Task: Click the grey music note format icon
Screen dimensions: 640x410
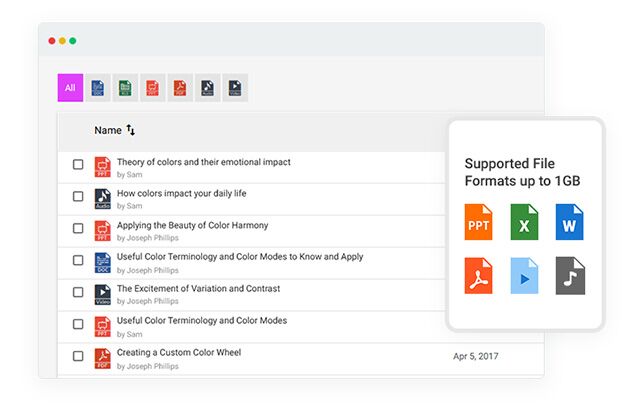Action: [x=570, y=275]
